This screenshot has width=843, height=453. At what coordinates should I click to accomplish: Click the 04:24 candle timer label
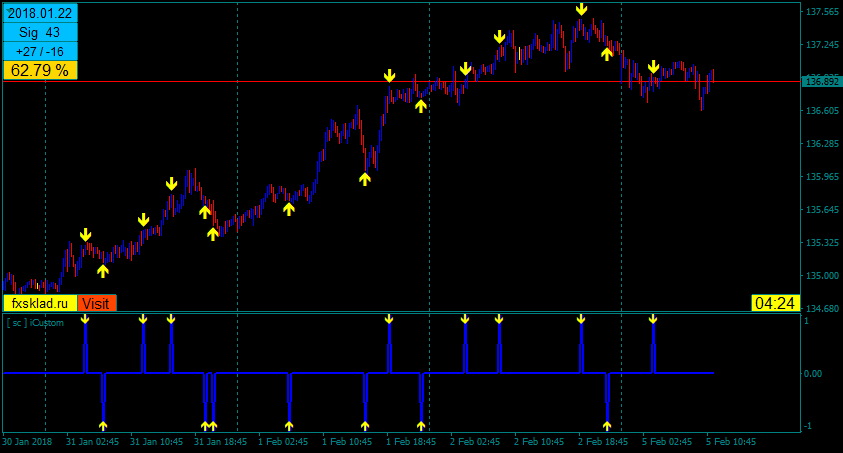775,304
